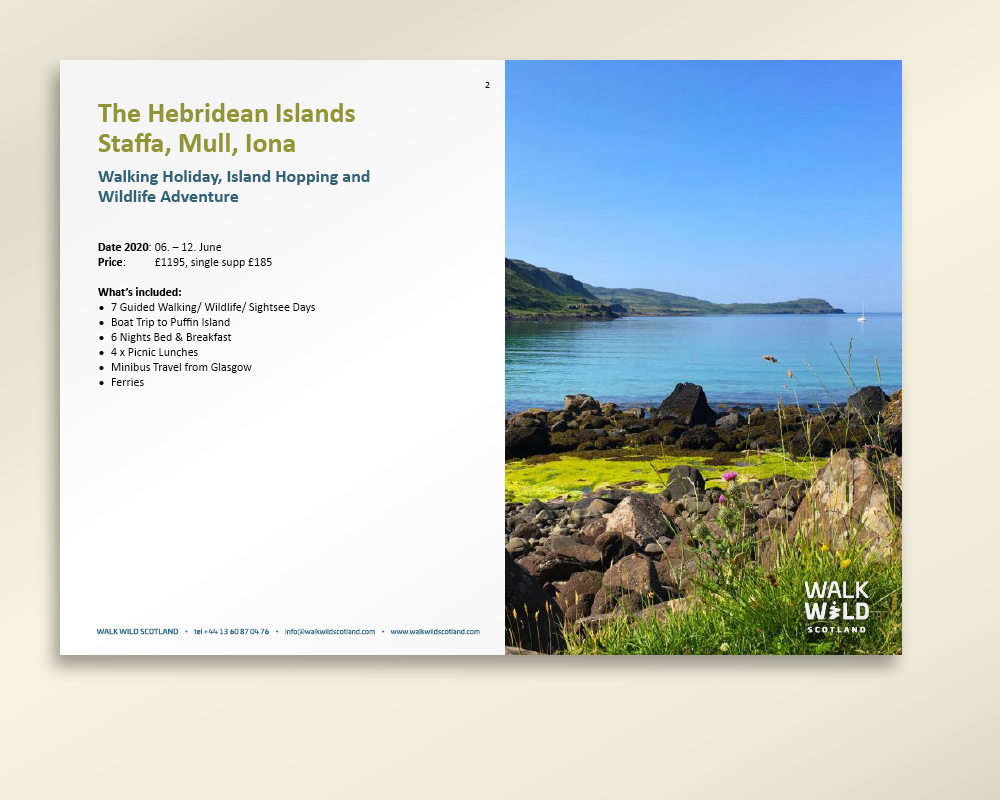Screen dimensions: 1000x800
Task: Select the "Minibus Travel from Glasgow" bullet
Action: coord(181,367)
